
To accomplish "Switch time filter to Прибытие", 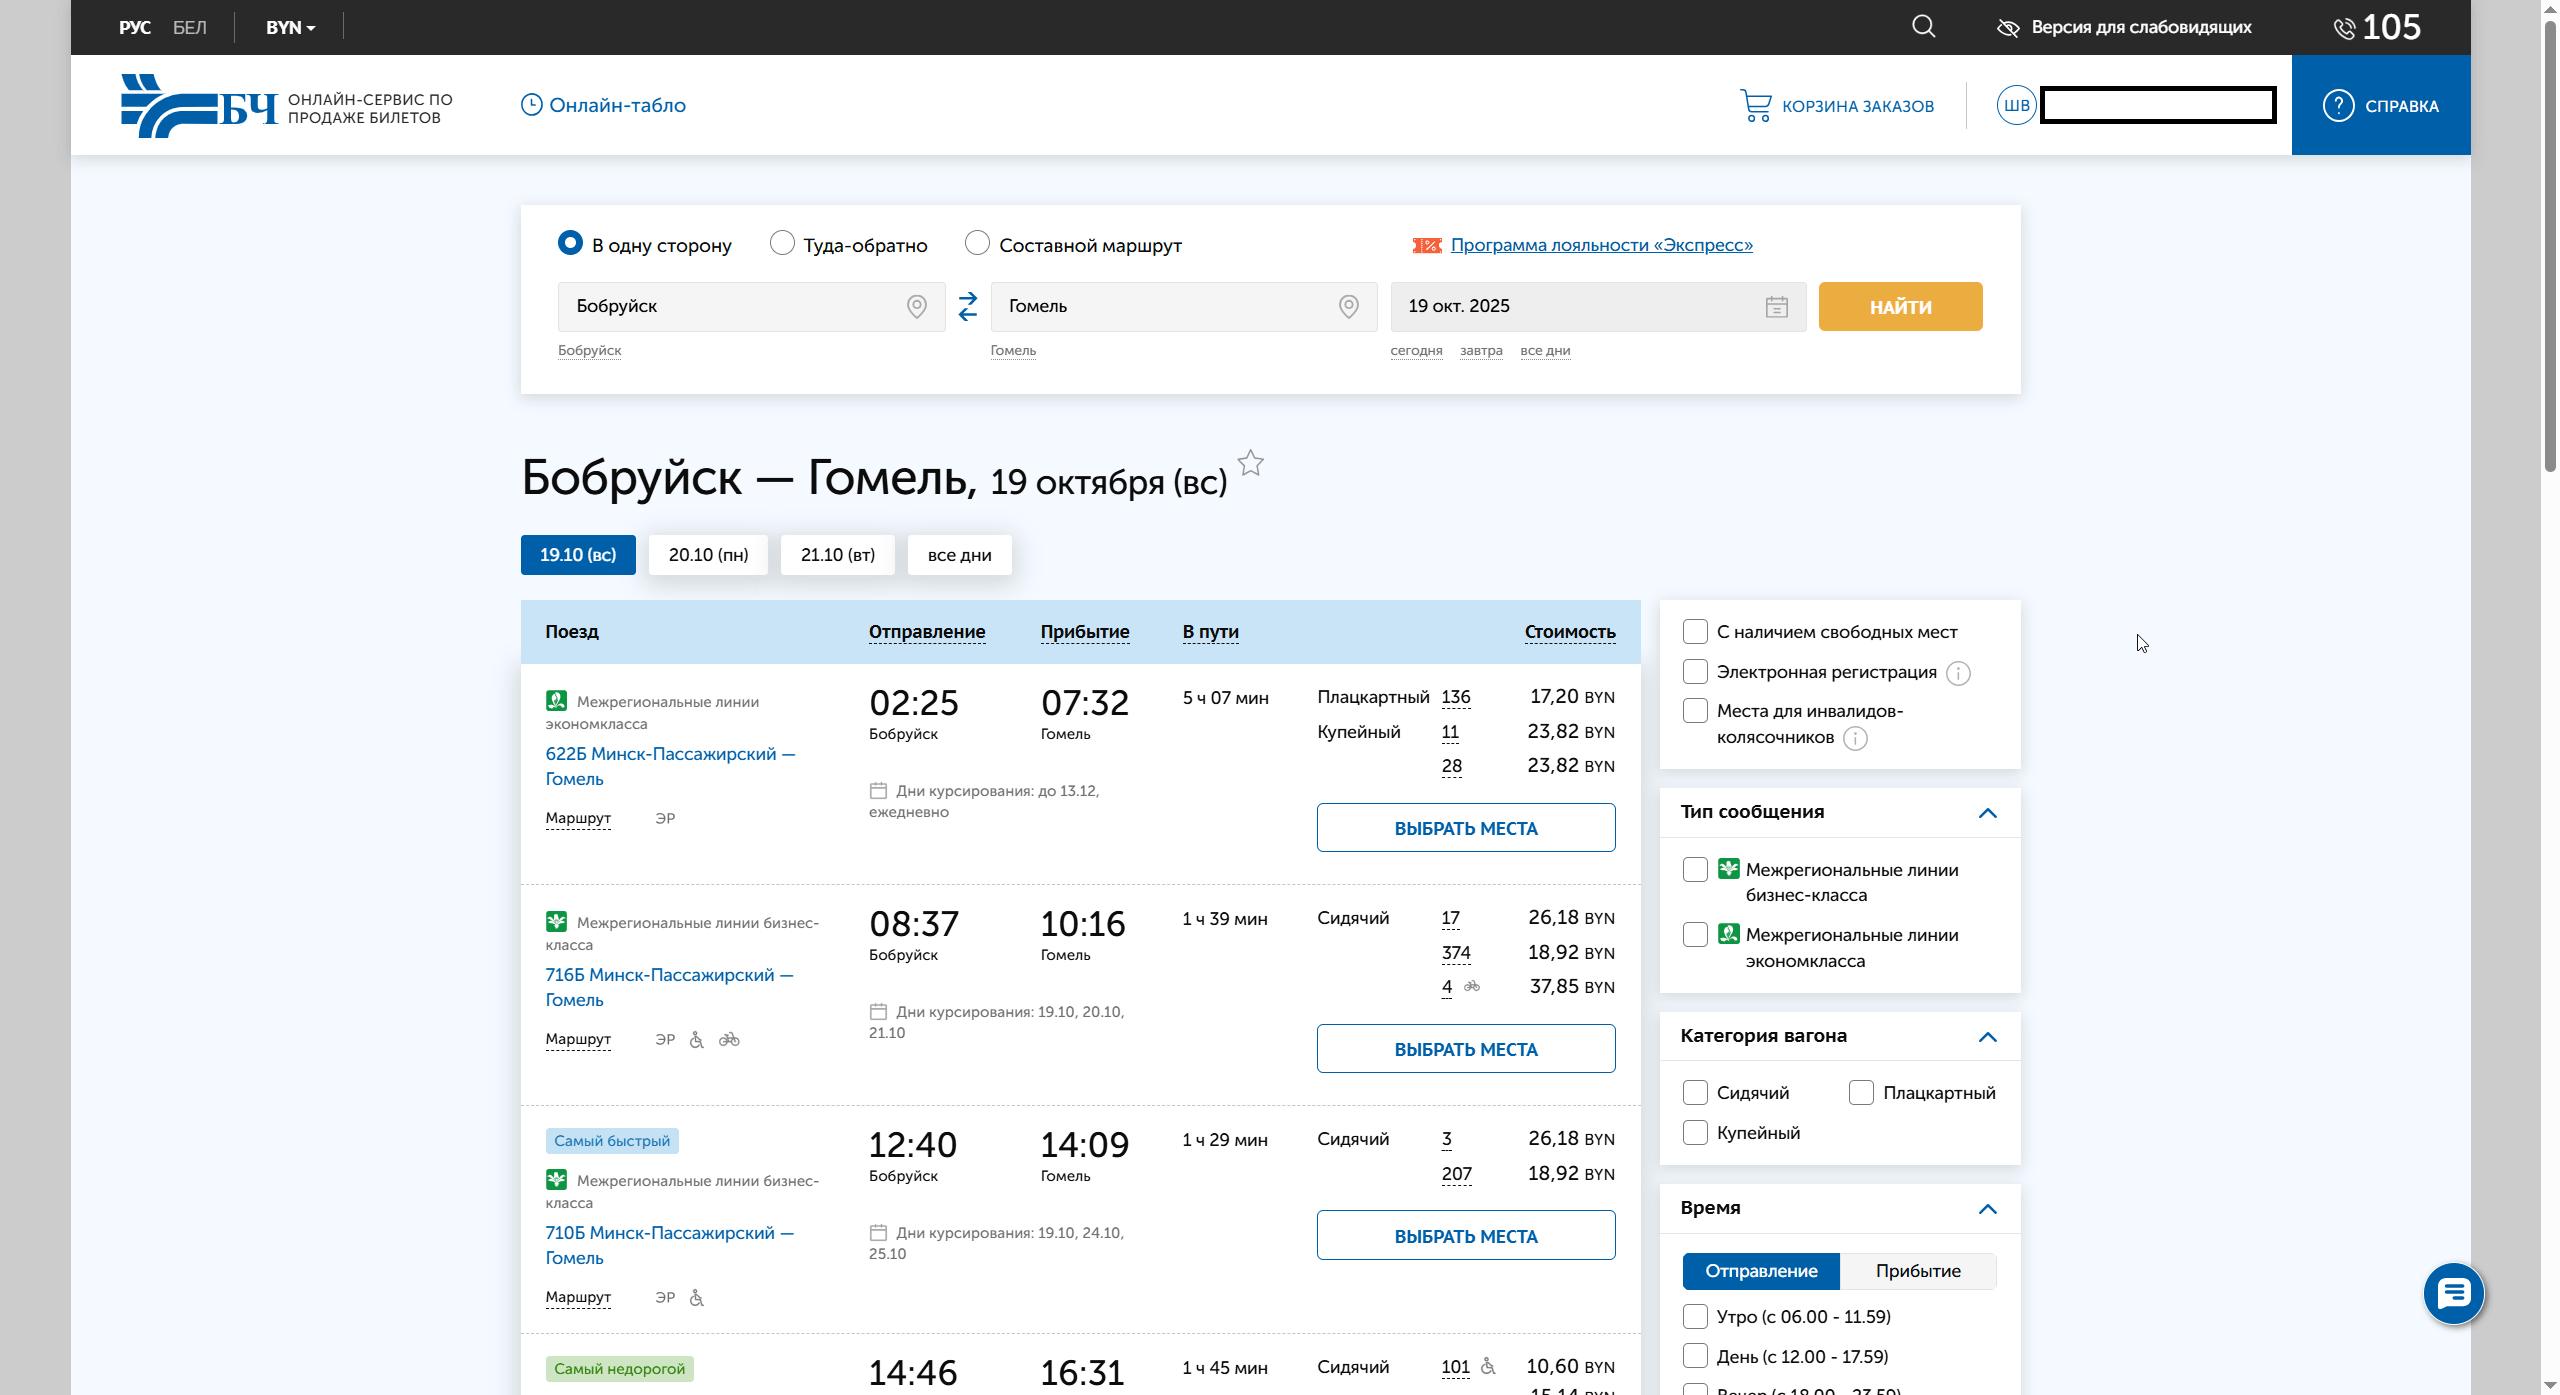I will point(1918,1271).
